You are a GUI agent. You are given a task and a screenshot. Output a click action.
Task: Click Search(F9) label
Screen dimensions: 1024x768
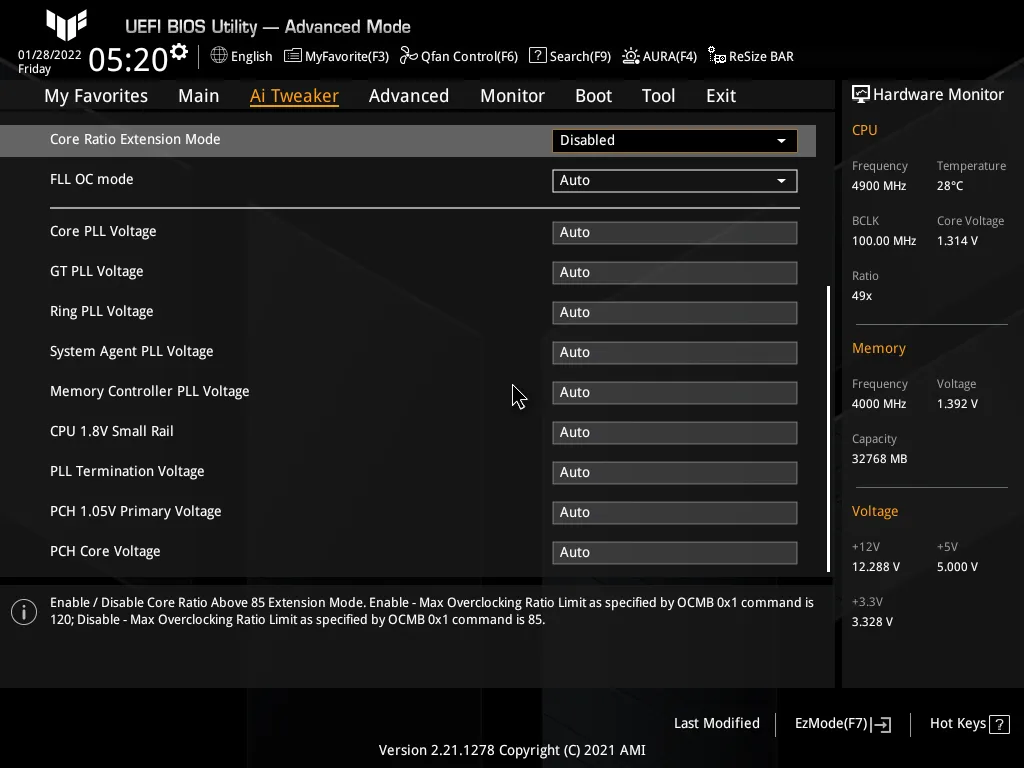click(581, 56)
